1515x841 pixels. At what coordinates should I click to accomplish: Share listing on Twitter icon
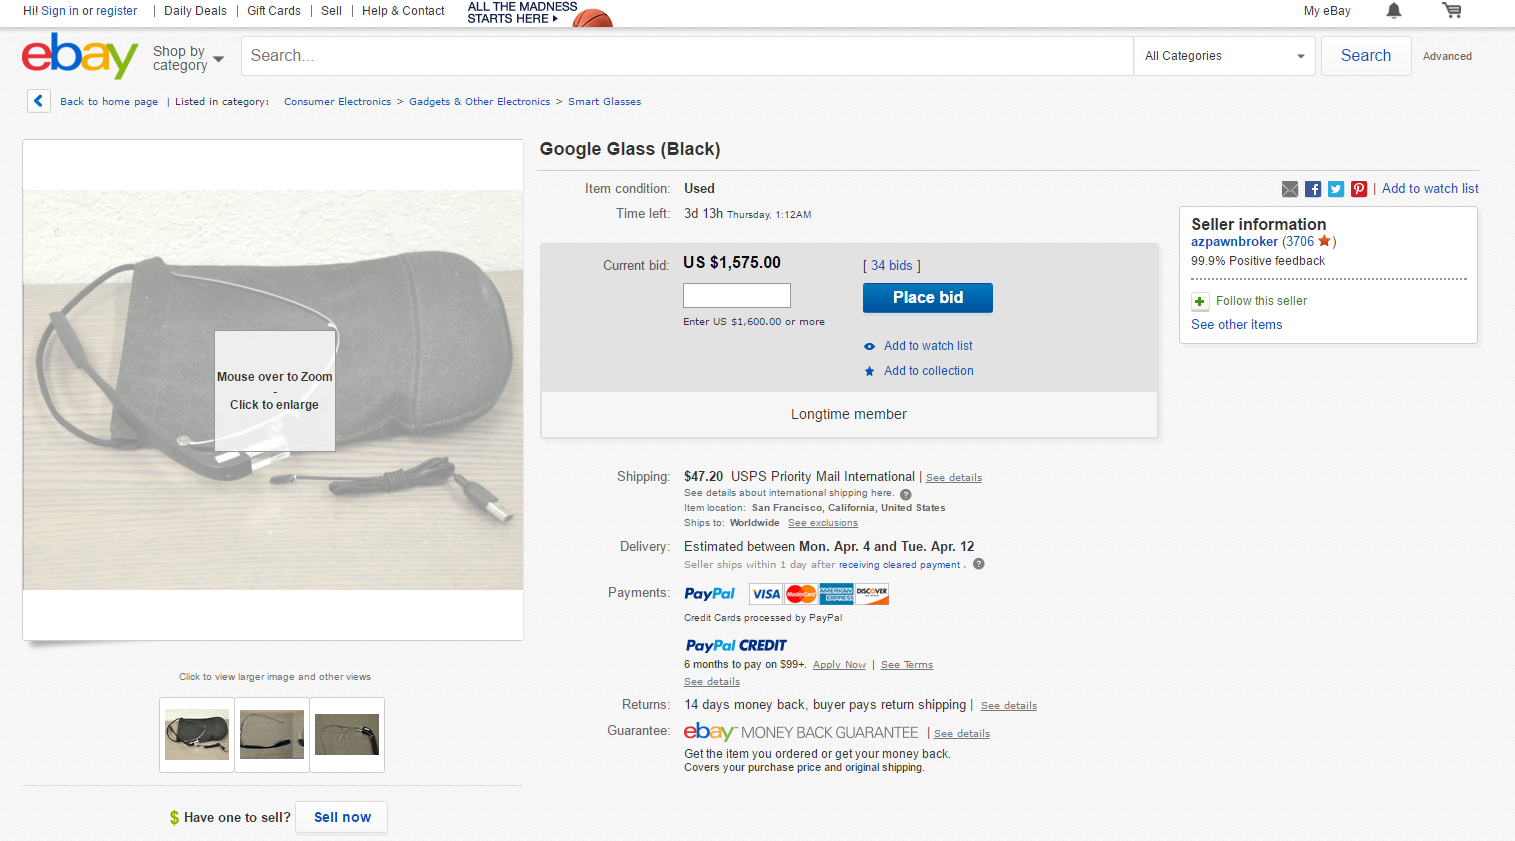pyautogui.click(x=1336, y=189)
